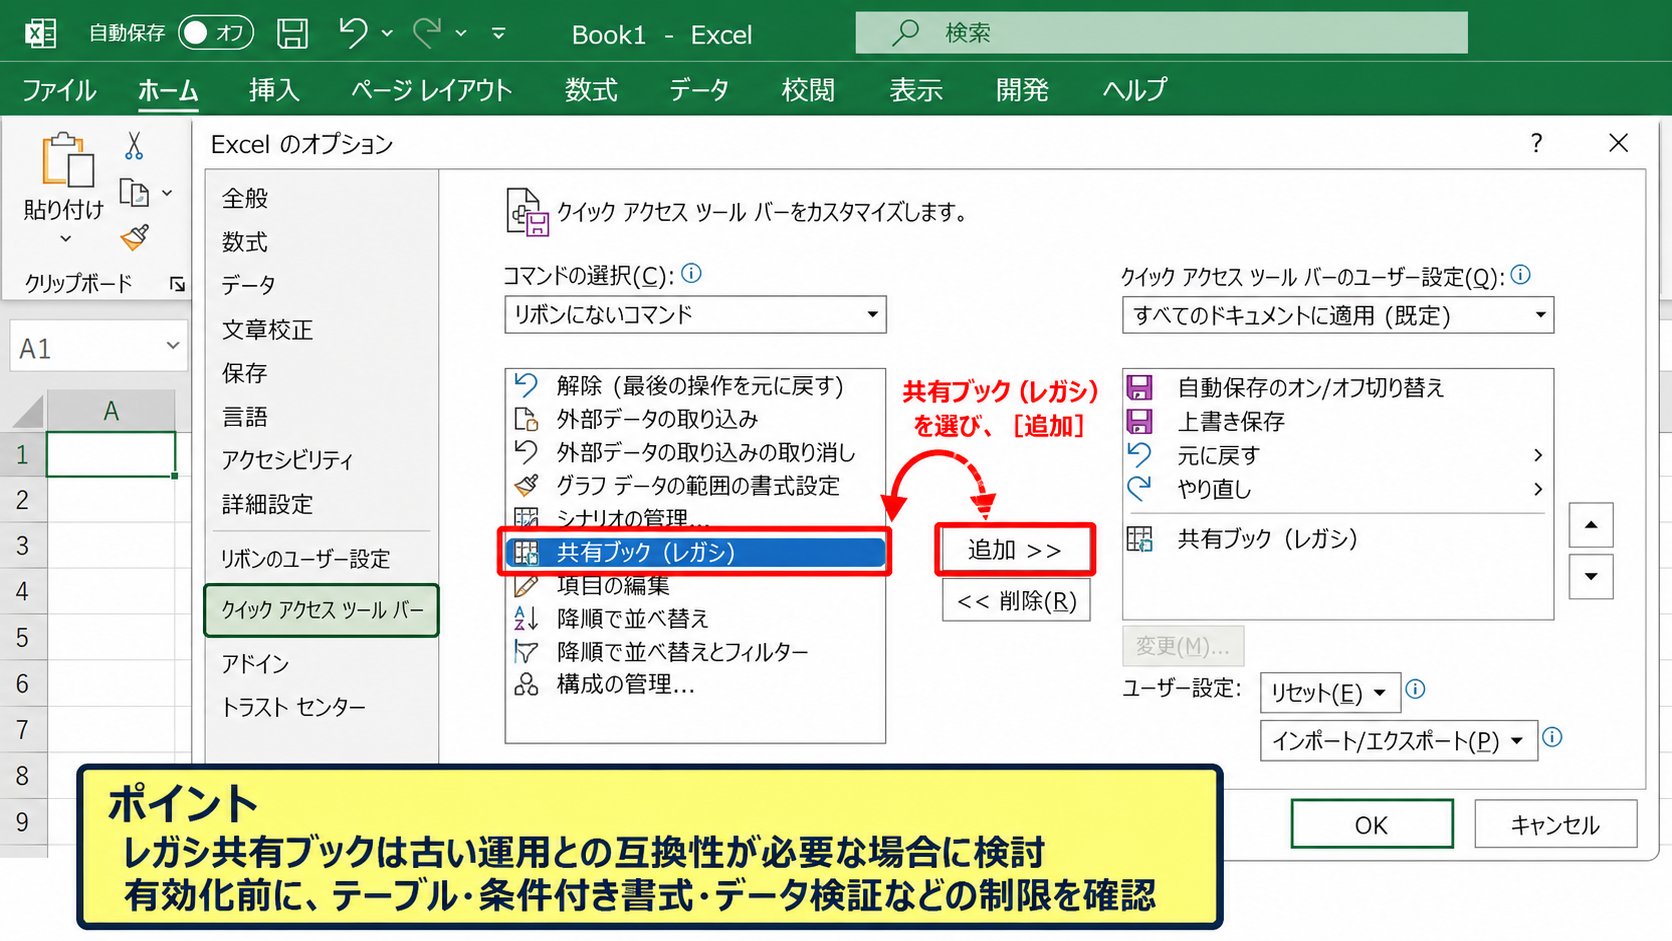Select 自動保存のオン/オフ切り替え in toolbar list
This screenshot has width=1672, height=941.
[x=1337, y=387]
